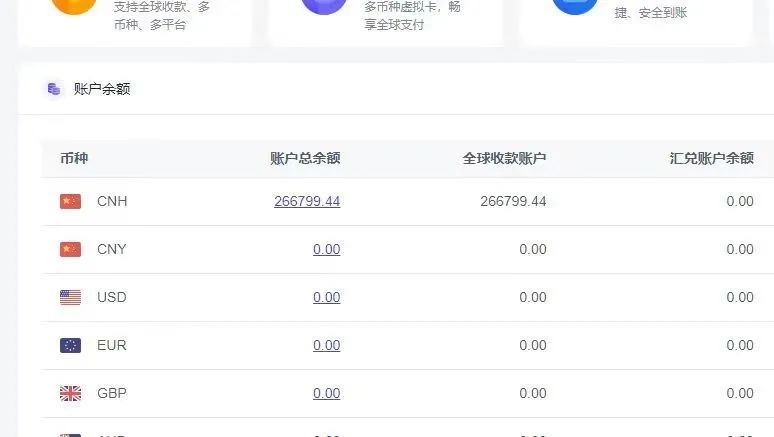Viewport: 774px width, 437px height.
Task: Click CNY exchange account balance 0.00
Action: point(740,249)
